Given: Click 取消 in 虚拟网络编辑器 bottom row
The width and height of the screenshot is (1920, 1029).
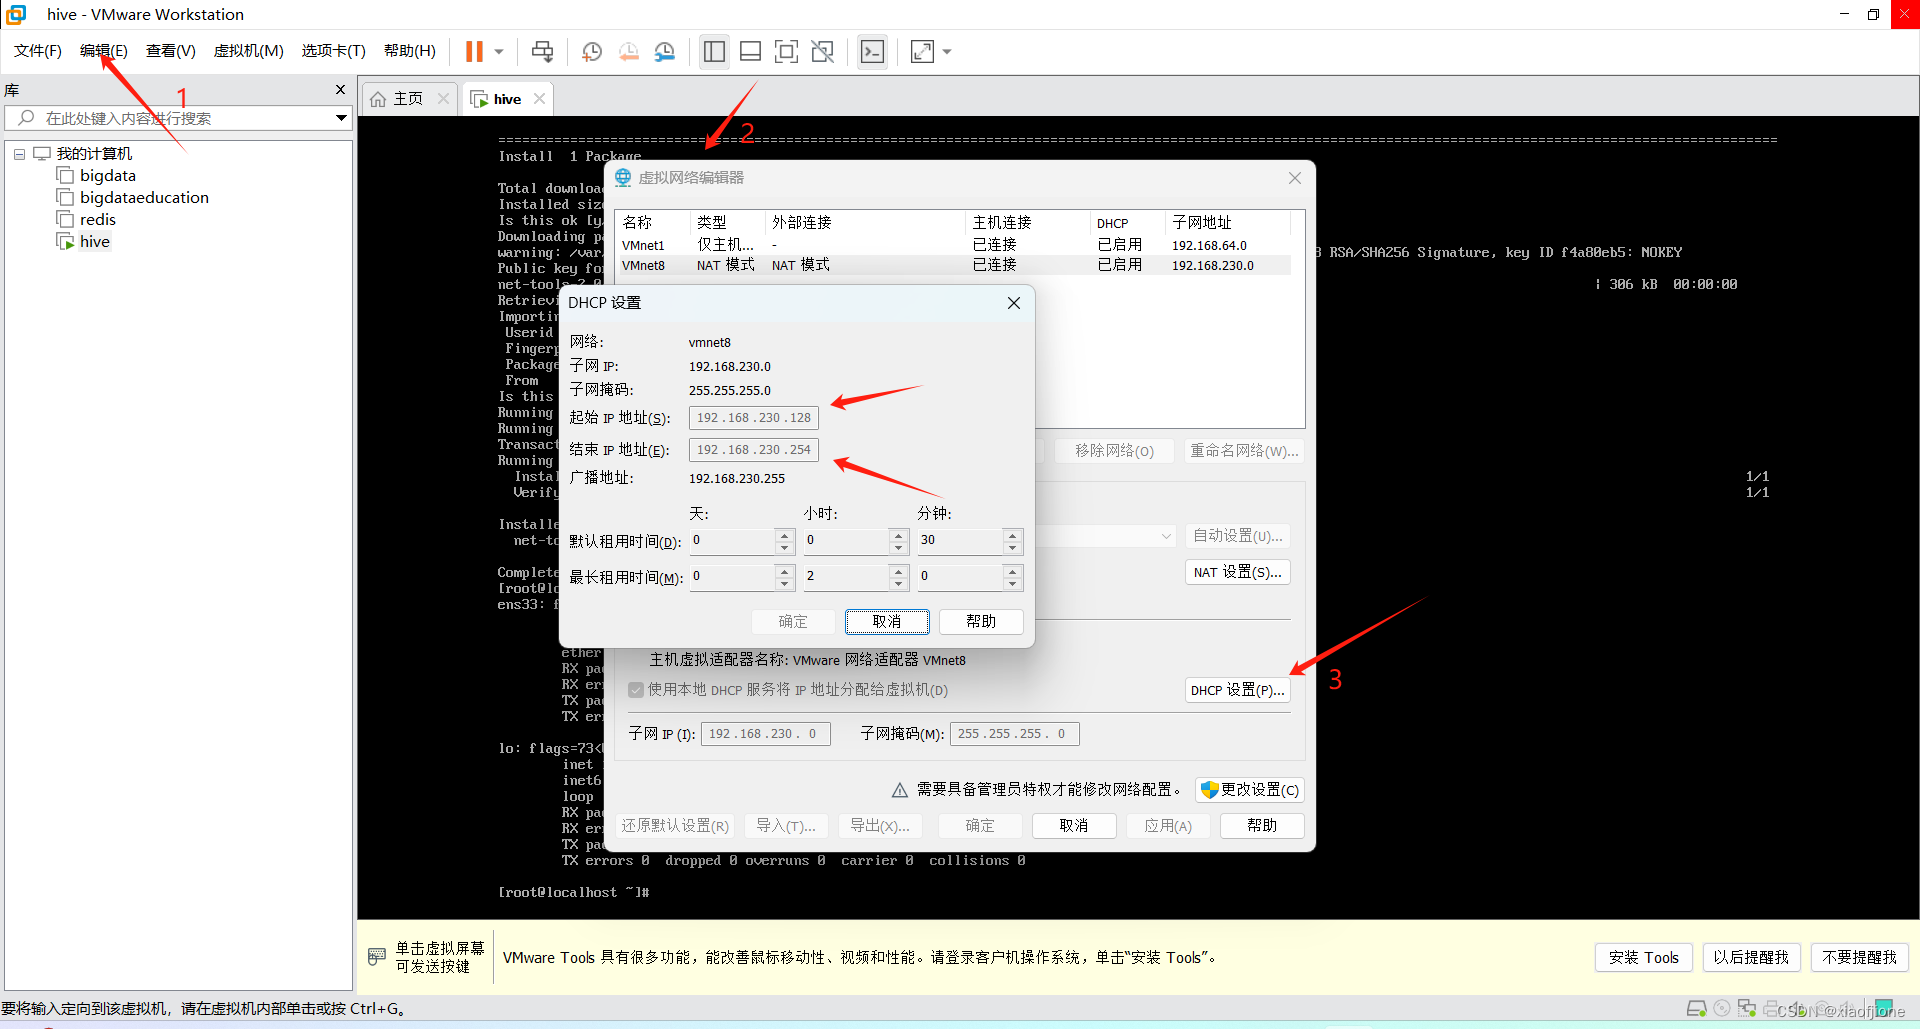Looking at the screenshot, I should pyautogui.click(x=1074, y=825).
